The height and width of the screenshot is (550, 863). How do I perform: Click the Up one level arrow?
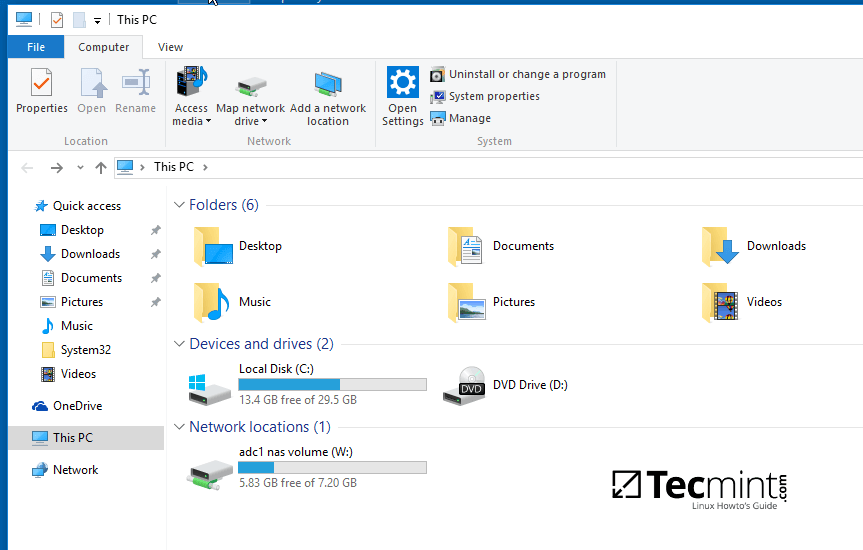point(100,168)
